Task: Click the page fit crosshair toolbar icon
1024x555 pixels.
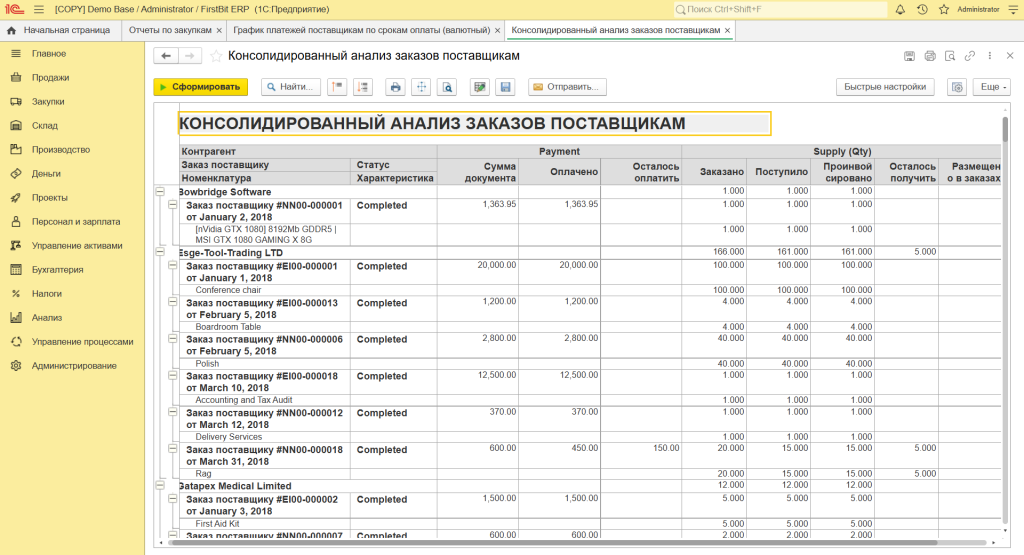Action: click(421, 87)
